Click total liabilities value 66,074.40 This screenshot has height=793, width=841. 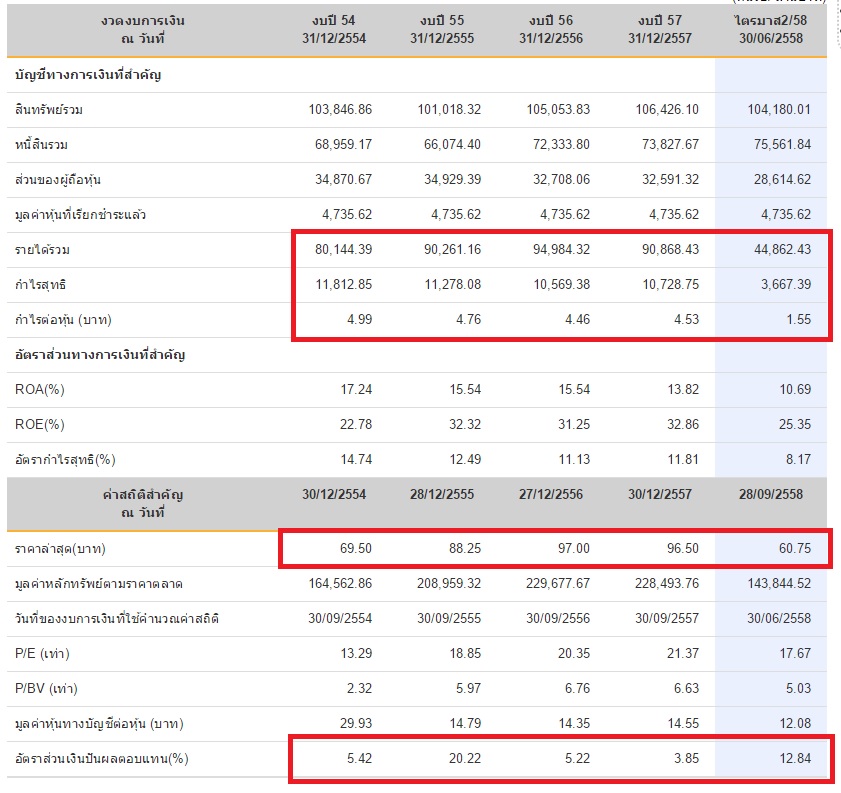(452, 144)
